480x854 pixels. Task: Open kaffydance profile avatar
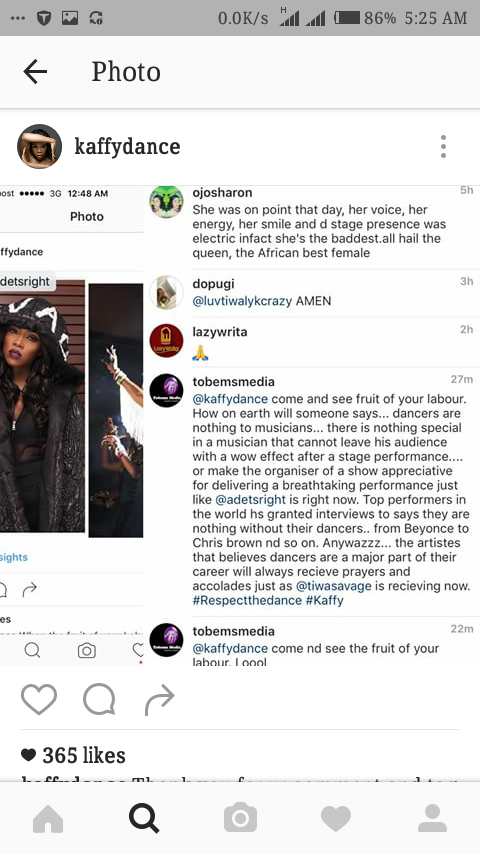[x=39, y=147]
